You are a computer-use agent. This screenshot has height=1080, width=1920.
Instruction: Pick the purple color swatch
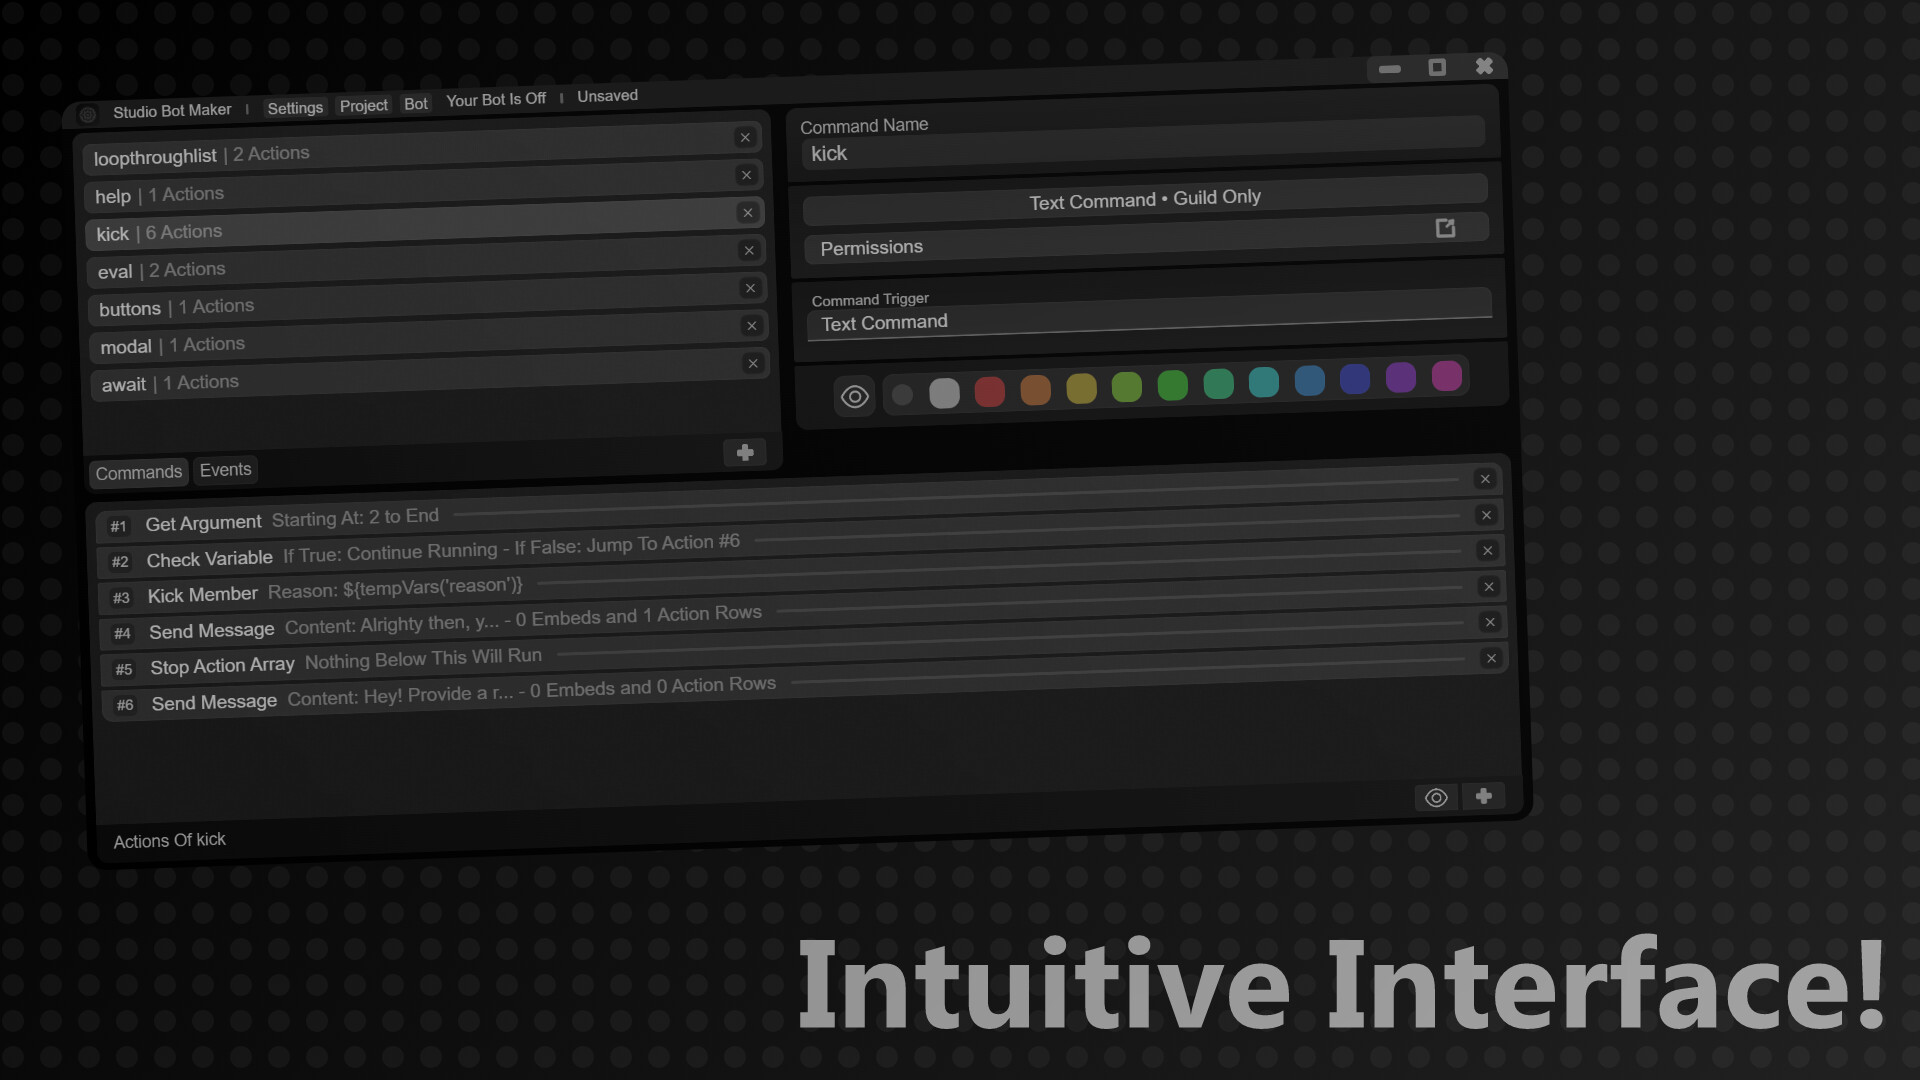(x=1401, y=377)
